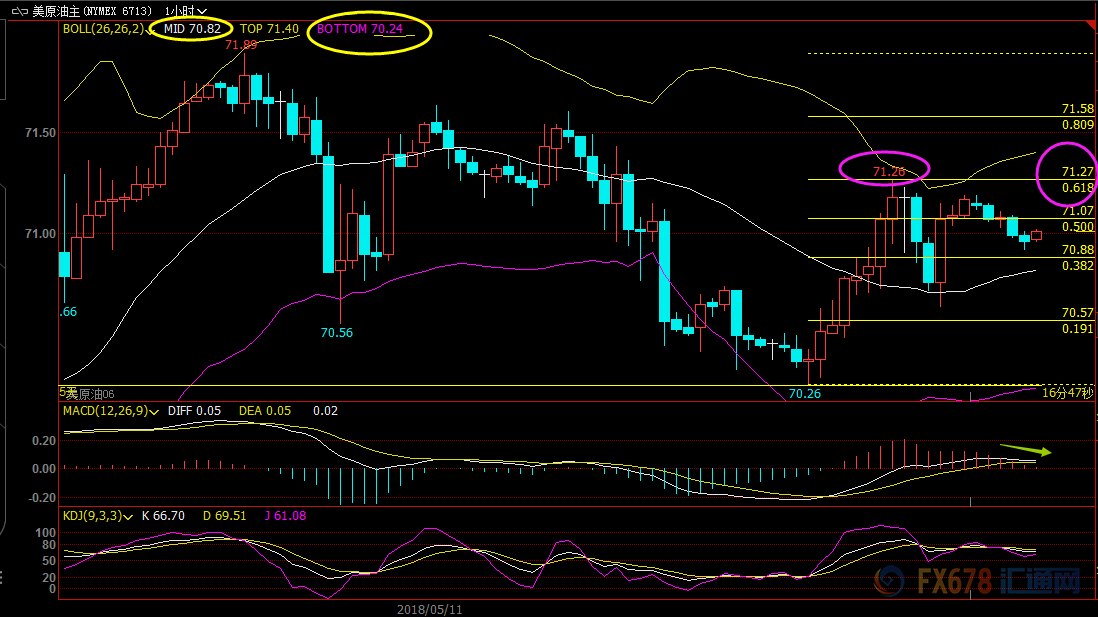Screen dimensions: 1098x617
Task: Expand the BOLL(26,26,2) indicator dropdown
Action: (142, 29)
